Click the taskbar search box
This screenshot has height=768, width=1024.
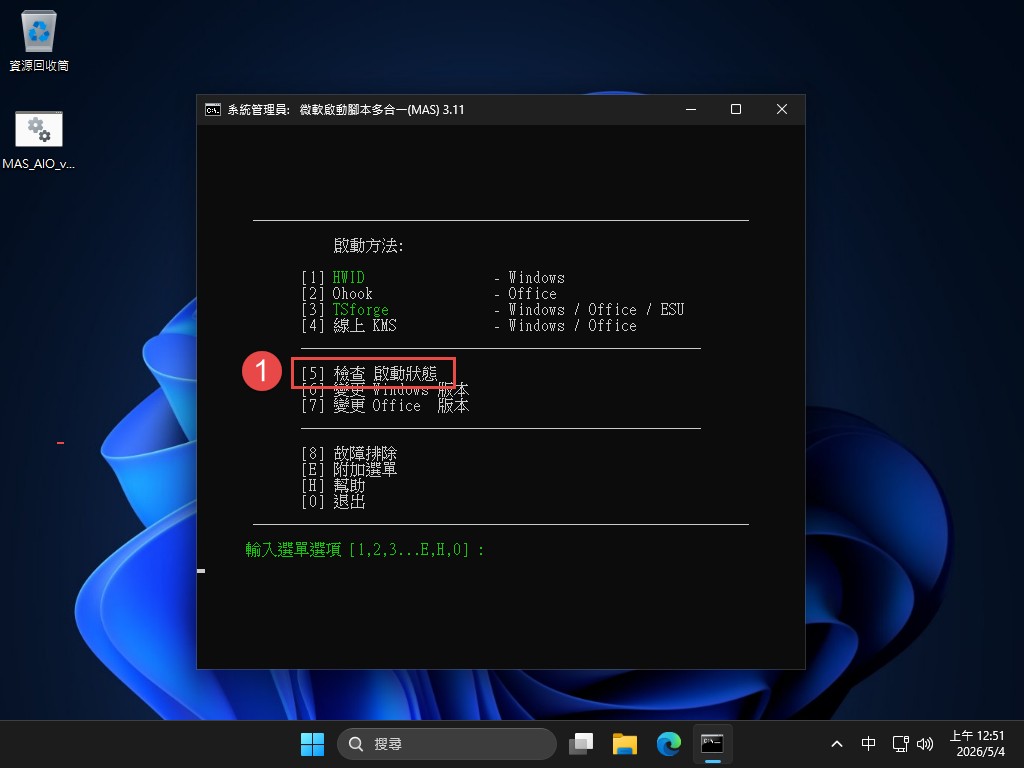coord(447,744)
